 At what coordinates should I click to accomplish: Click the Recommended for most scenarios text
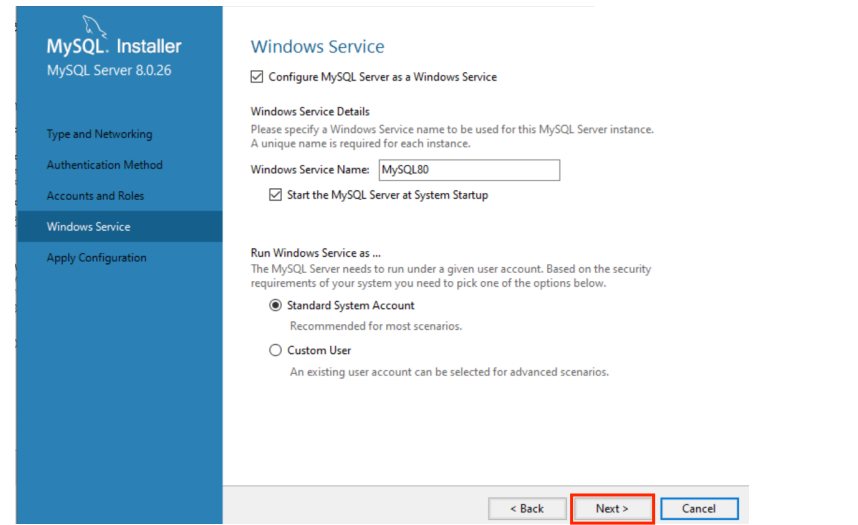pos(376,326)
